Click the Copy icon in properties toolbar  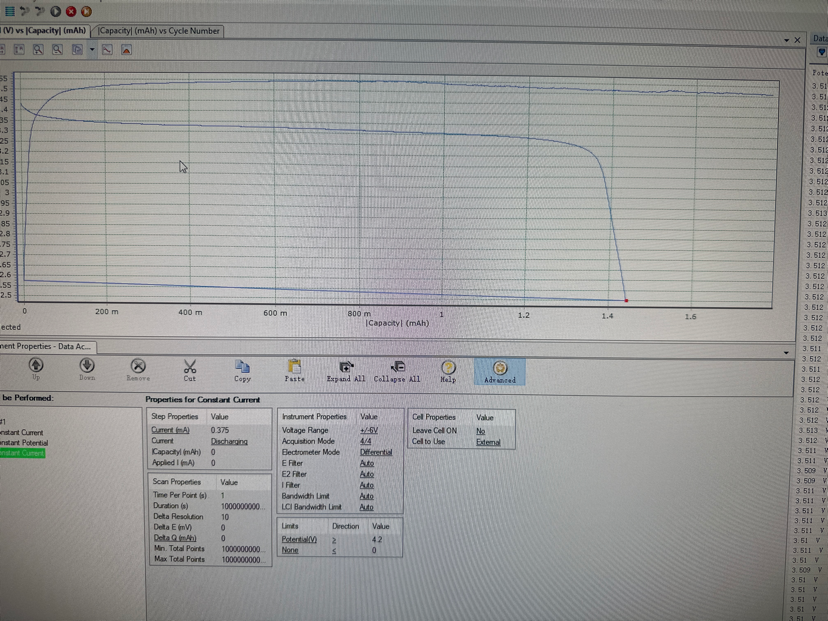(x=242, y=367)
